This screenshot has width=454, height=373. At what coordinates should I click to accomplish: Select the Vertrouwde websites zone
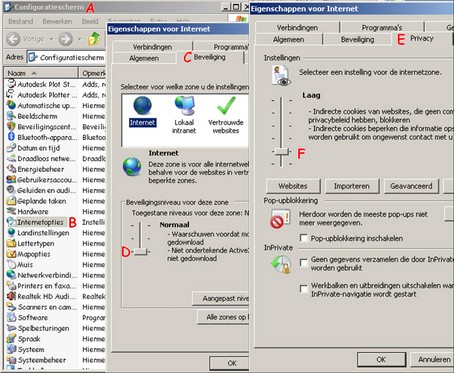226,115
